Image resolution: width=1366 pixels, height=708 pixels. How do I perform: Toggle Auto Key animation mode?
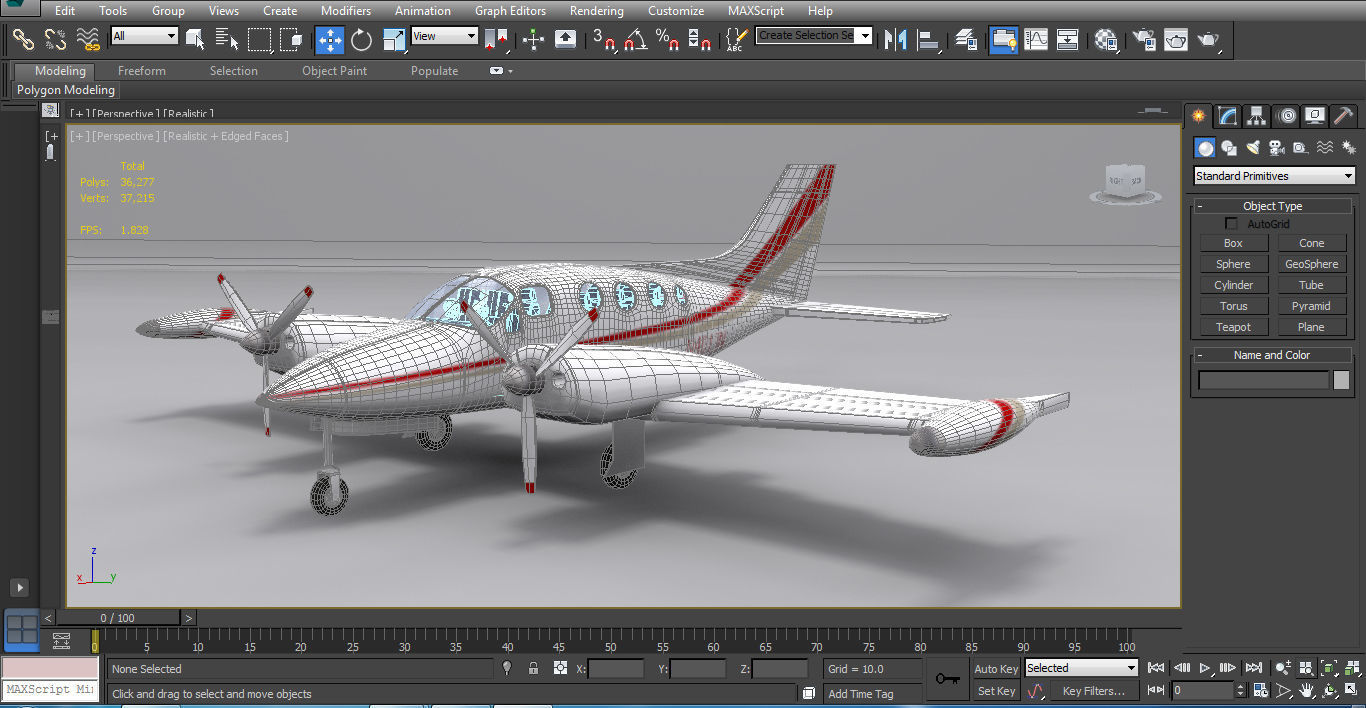pos(995,669)
